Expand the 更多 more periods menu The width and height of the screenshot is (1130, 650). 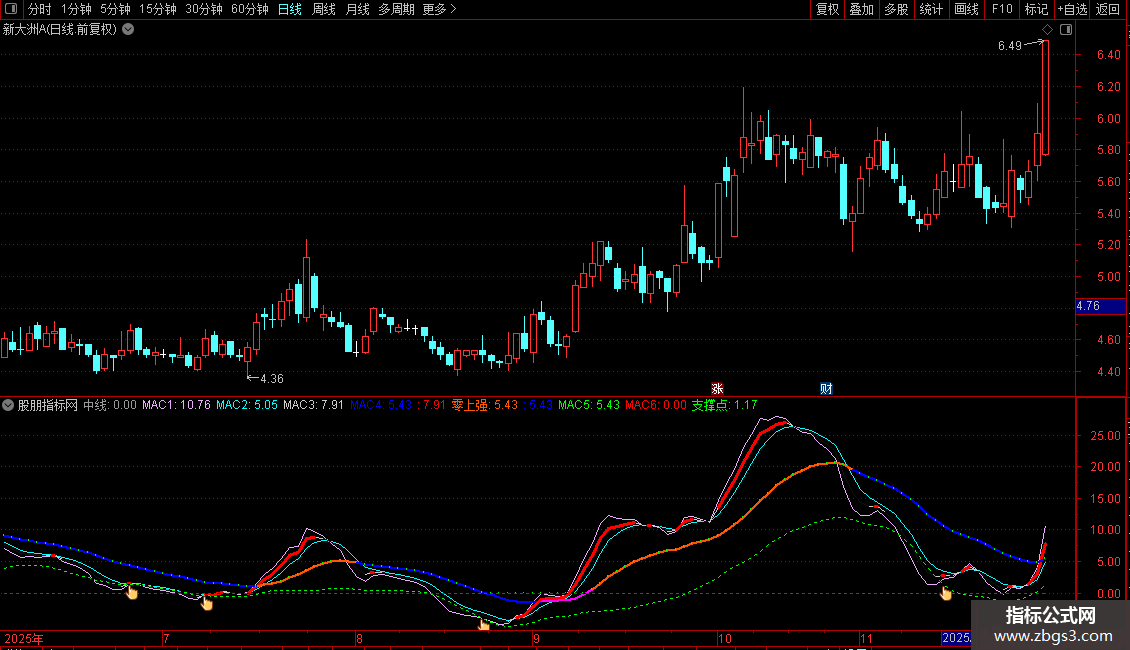pyautogui.click(x=439, y=9)
